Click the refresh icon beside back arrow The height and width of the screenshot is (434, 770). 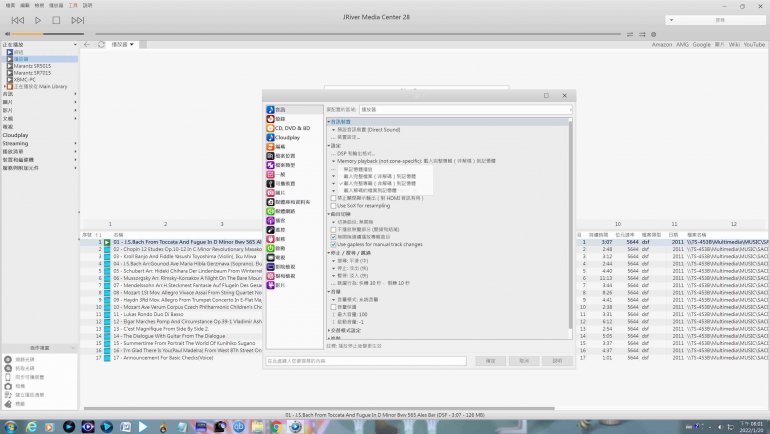pyautogui.click(x=101, y=45)
